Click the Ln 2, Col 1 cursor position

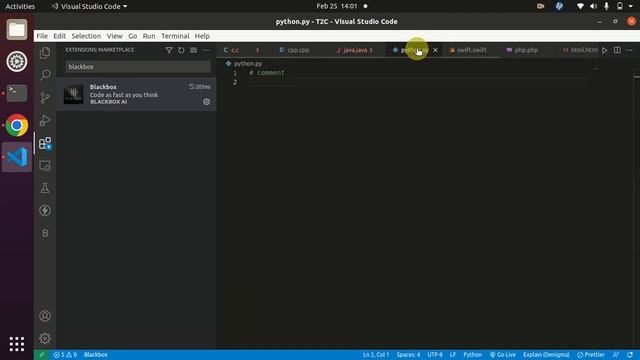pos(376,355)
